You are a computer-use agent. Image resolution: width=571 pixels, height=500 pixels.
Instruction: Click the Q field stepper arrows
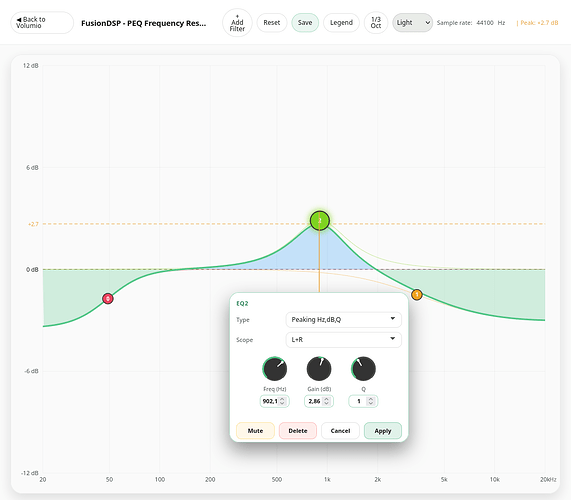click(x=371, y=401)
